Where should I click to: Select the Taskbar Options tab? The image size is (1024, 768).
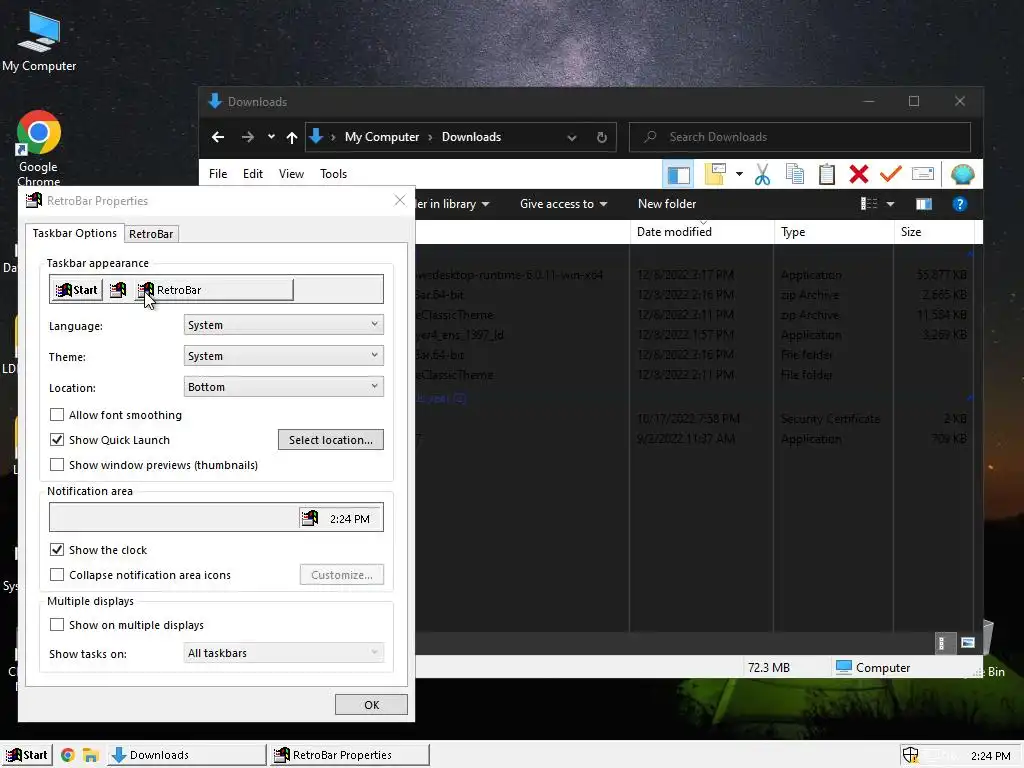pyautogui.click(x=74, y=233)
